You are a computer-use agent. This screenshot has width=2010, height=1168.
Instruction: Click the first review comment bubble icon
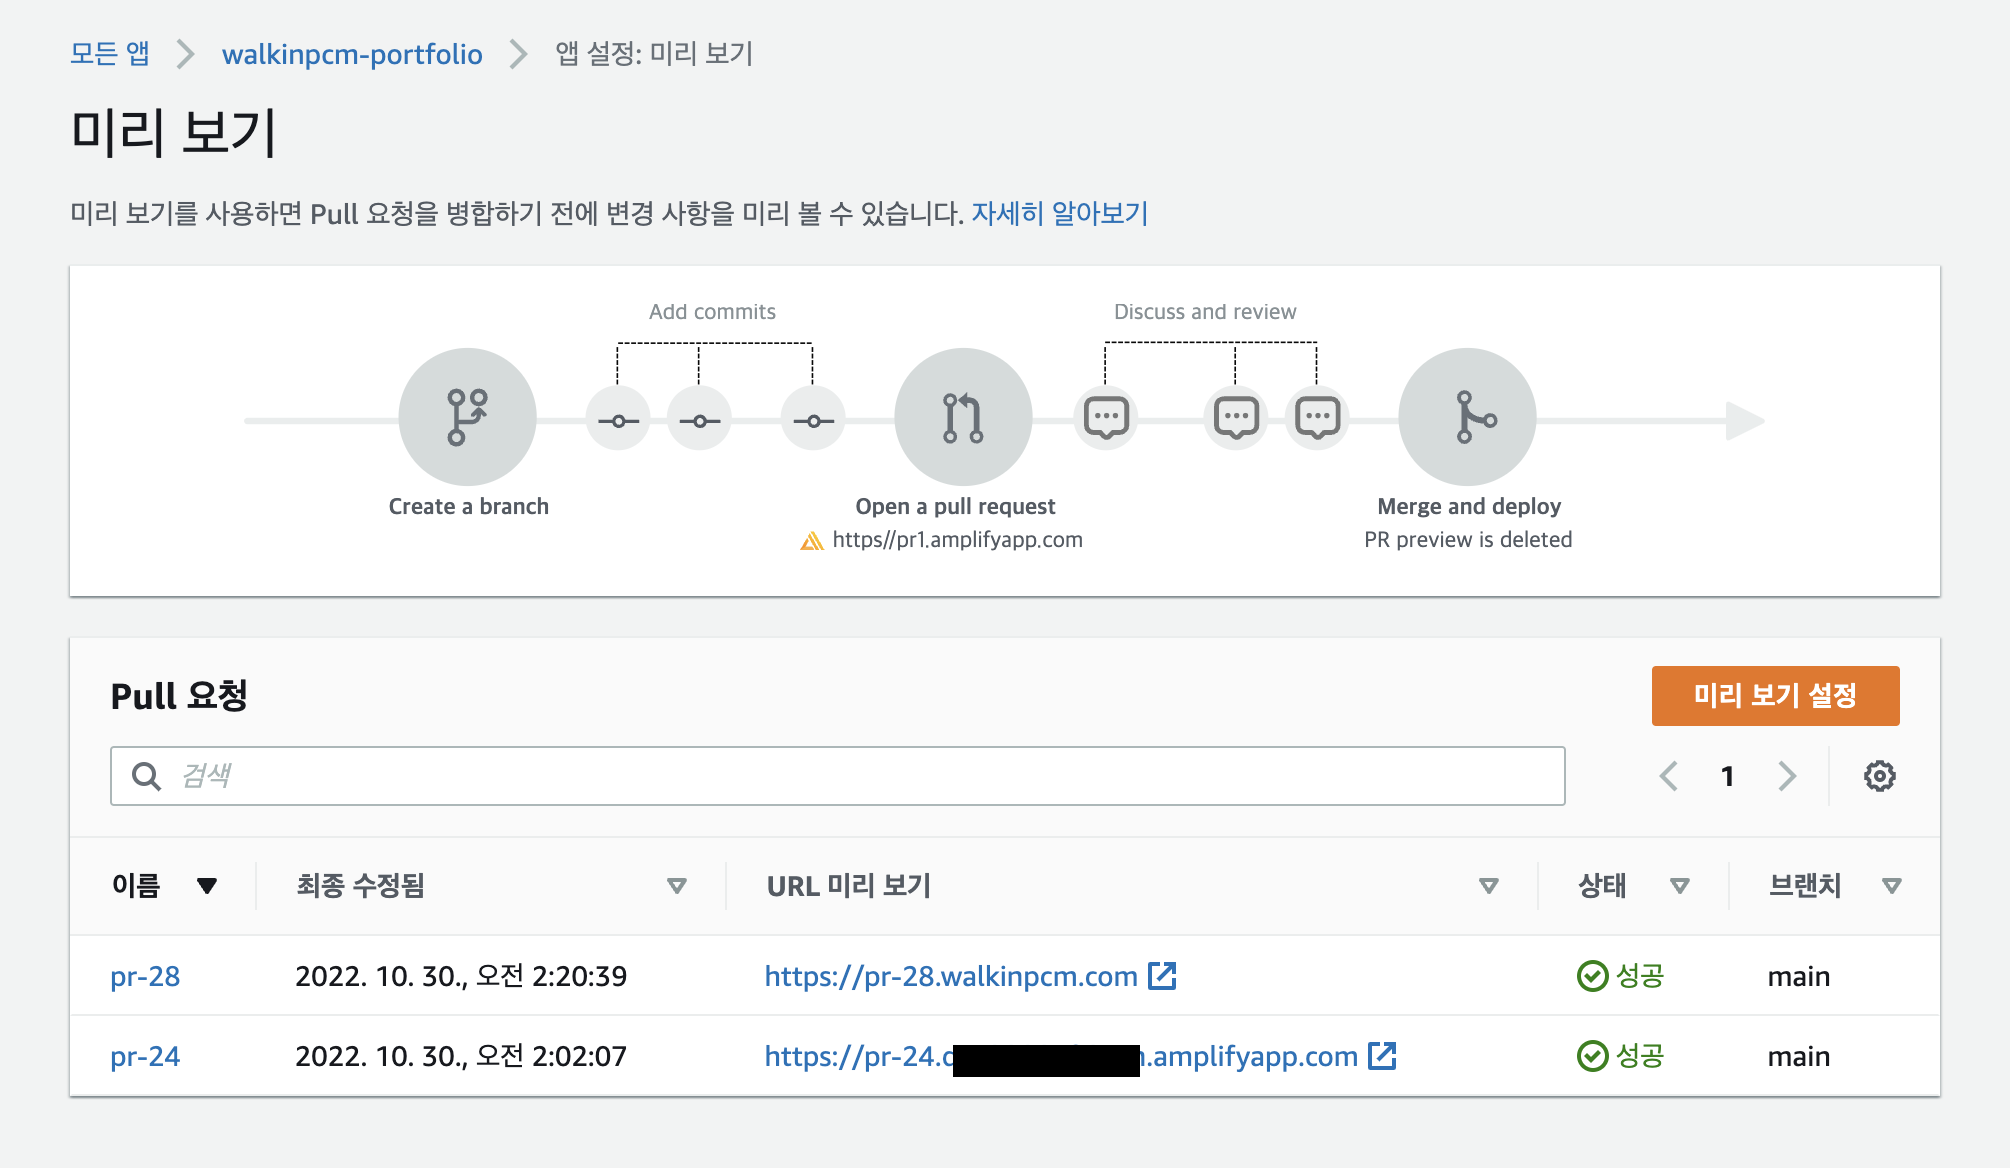pyautogui.click(x=1106, y=418)
